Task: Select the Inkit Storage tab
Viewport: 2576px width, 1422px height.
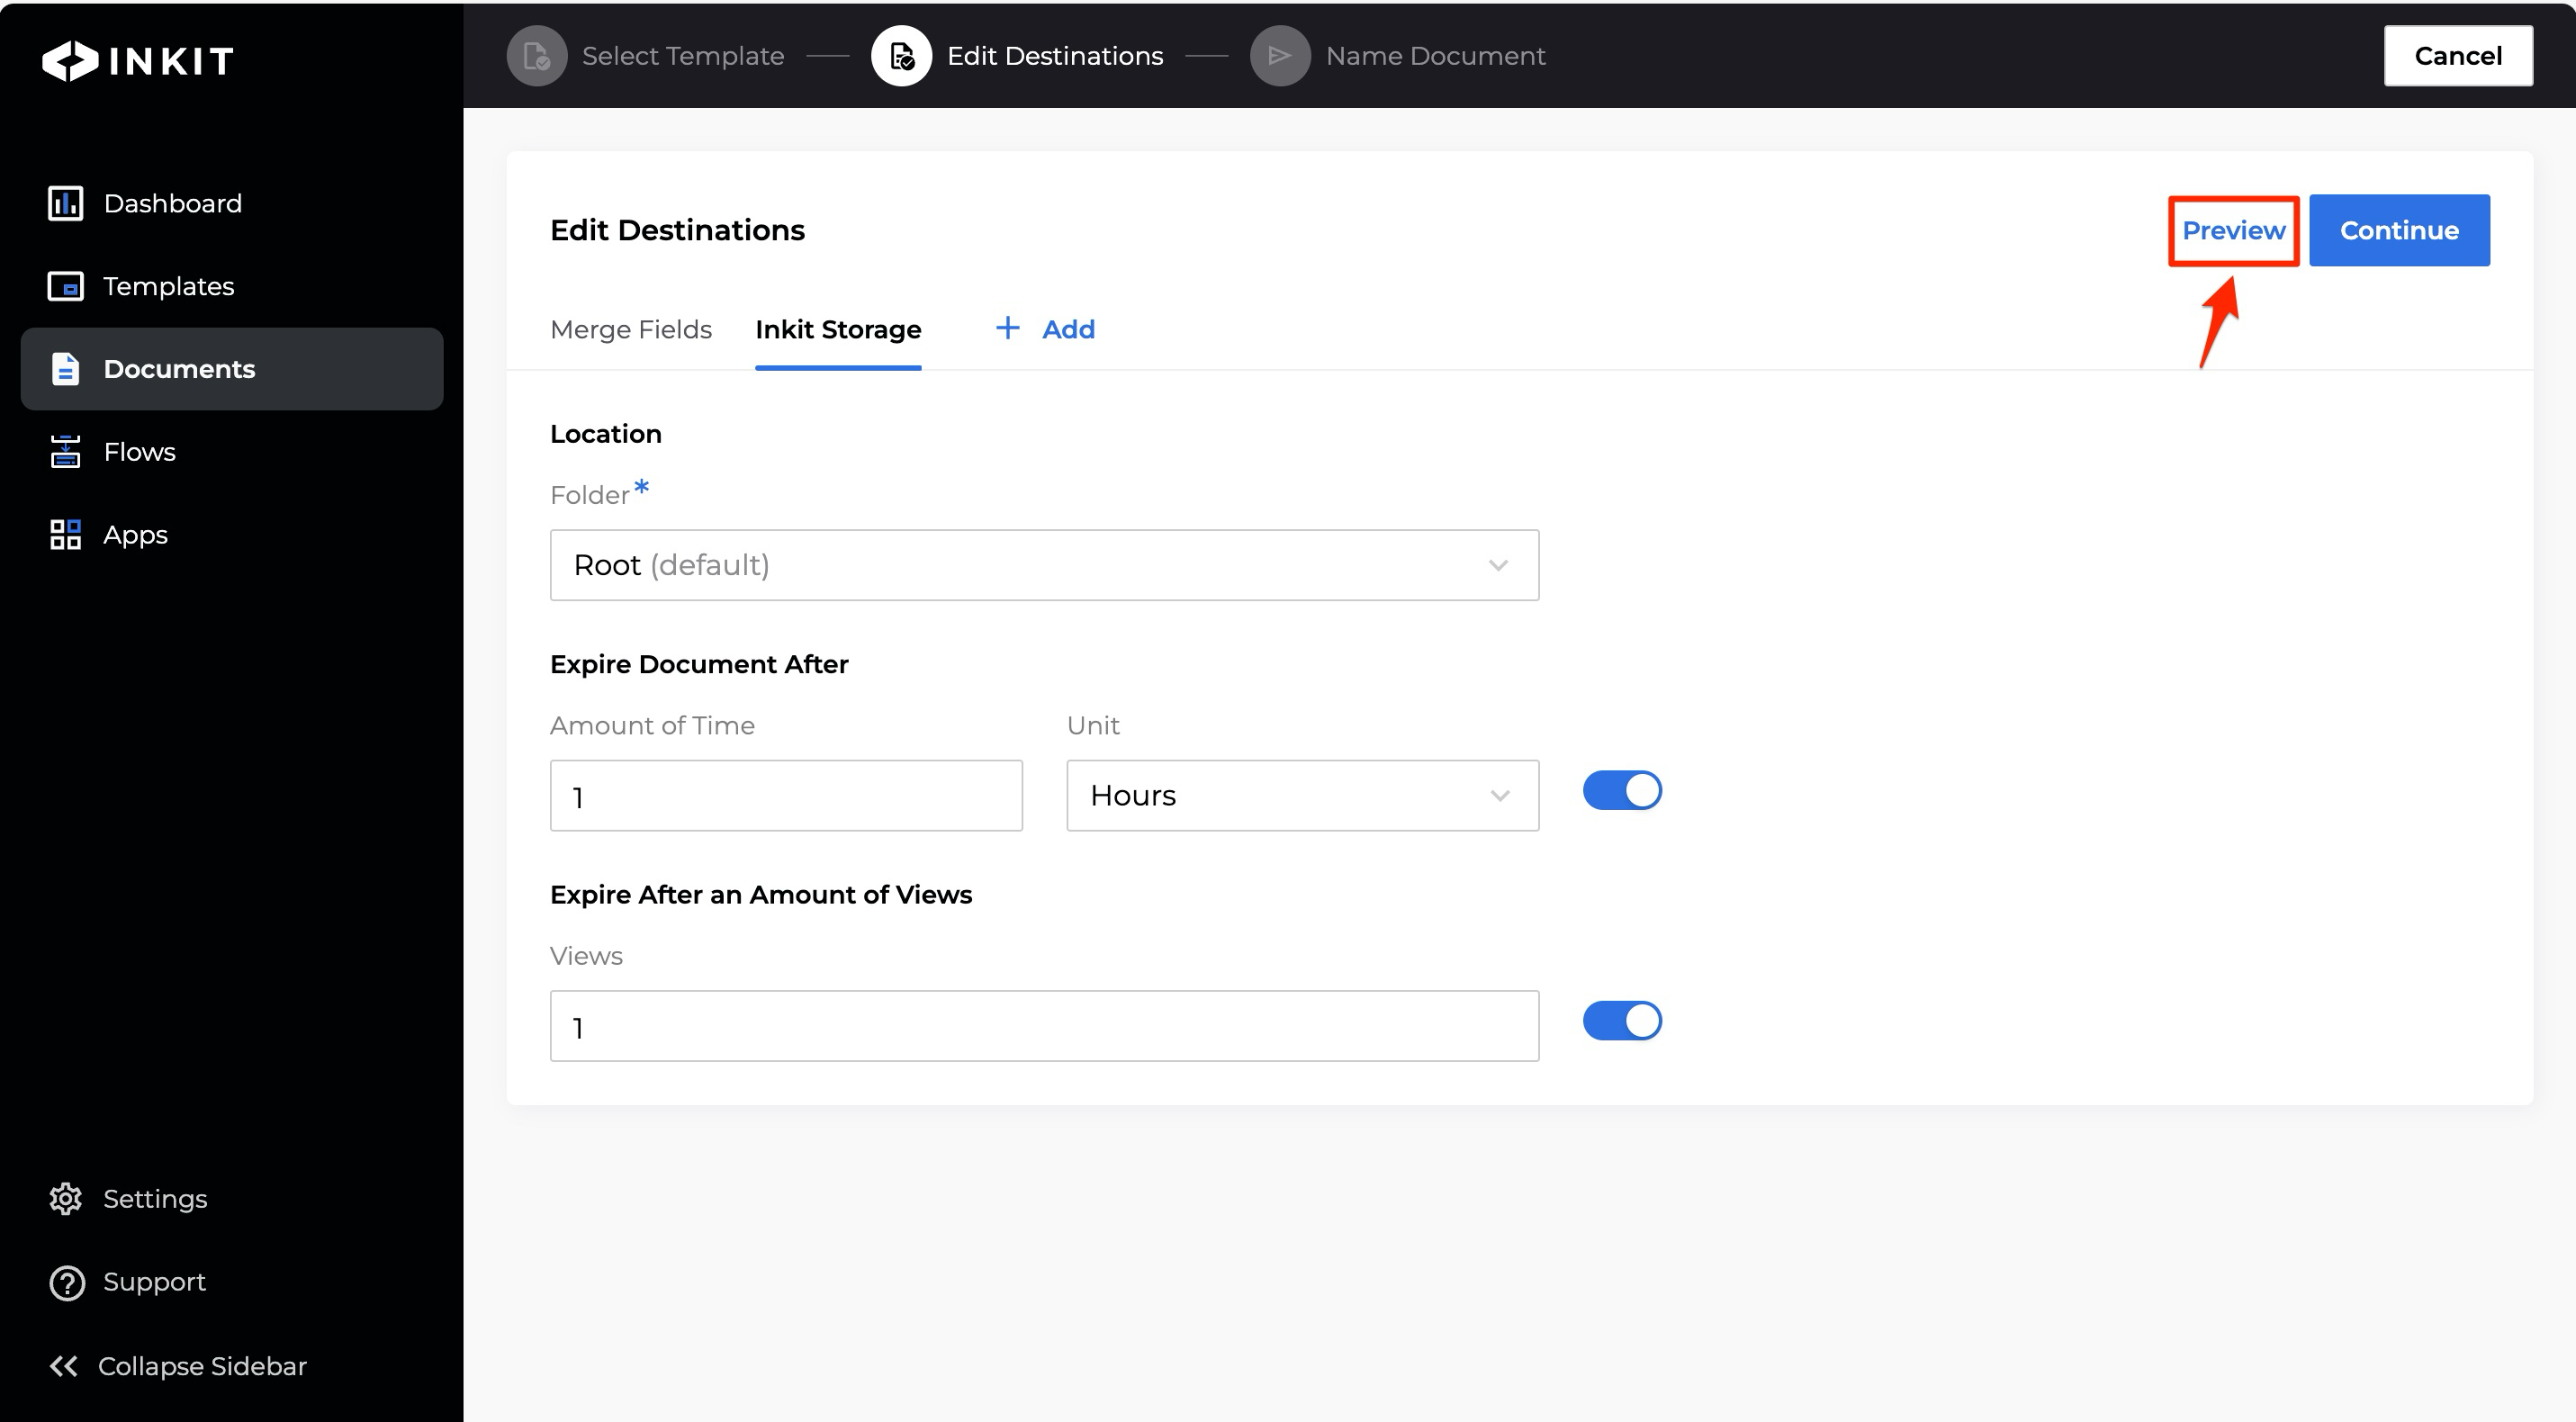Action: click(x=838, y=330)
